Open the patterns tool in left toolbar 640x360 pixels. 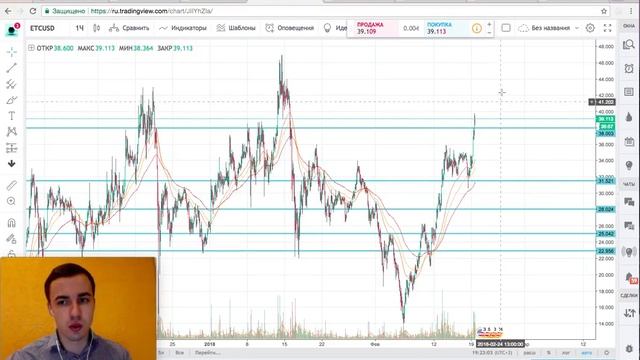pos(11,131)
